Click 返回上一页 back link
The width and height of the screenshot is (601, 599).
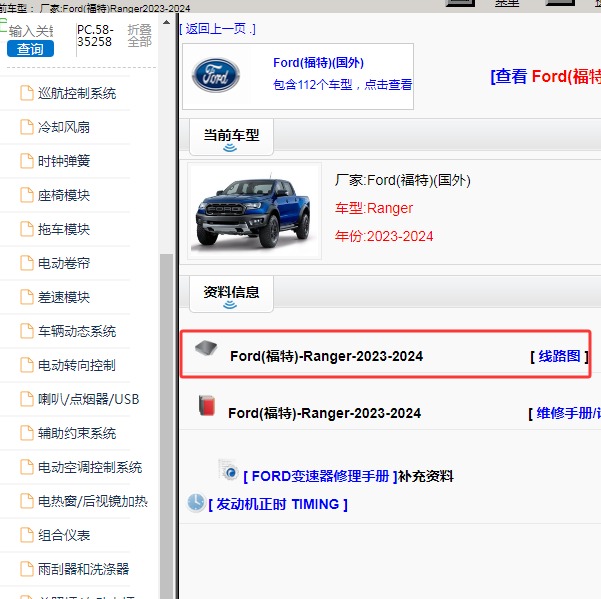(x=217, y=29)
